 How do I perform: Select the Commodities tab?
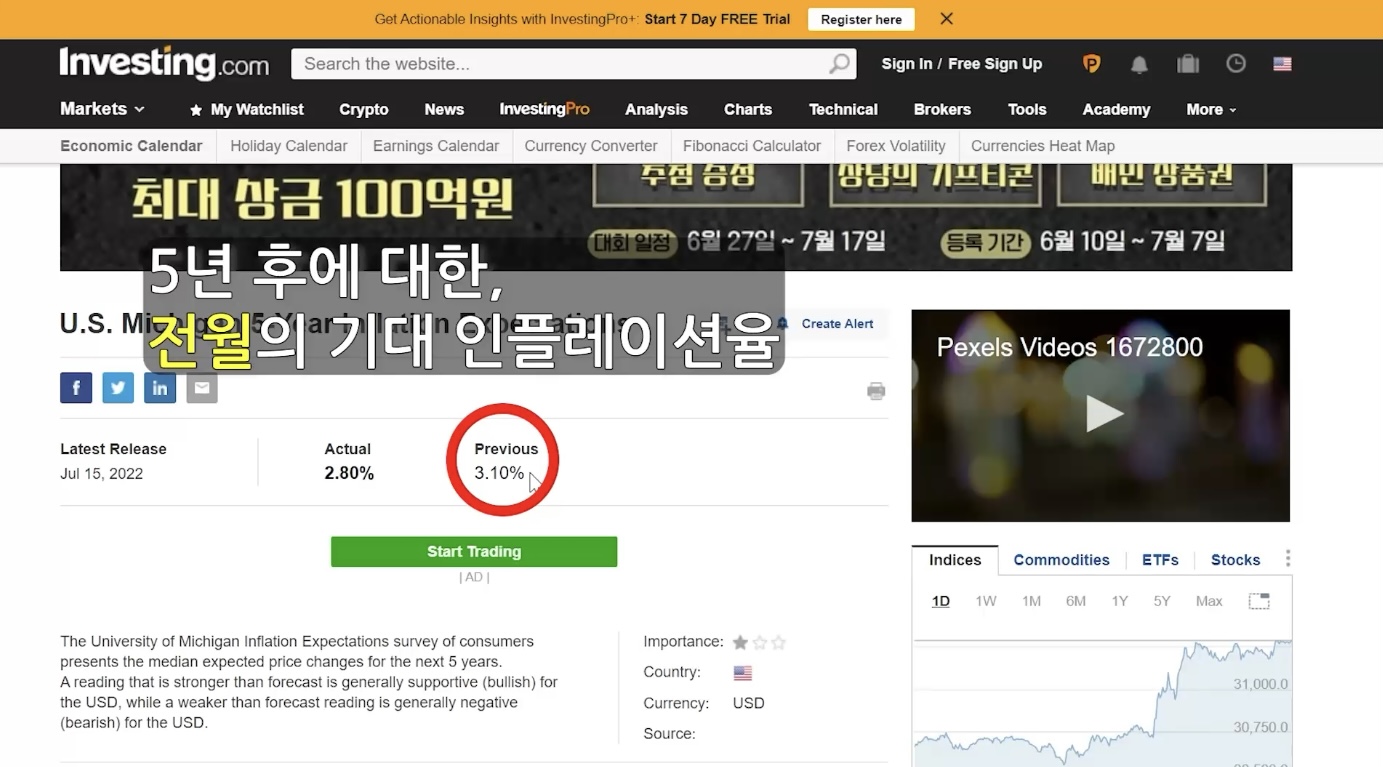coord(1061,560)
